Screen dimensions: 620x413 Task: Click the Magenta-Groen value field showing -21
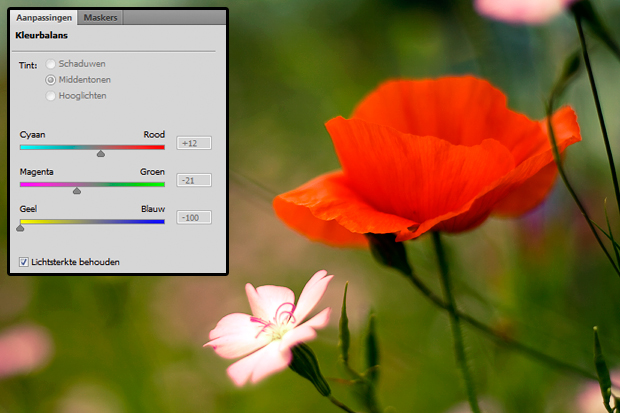[x=194, y=180]
